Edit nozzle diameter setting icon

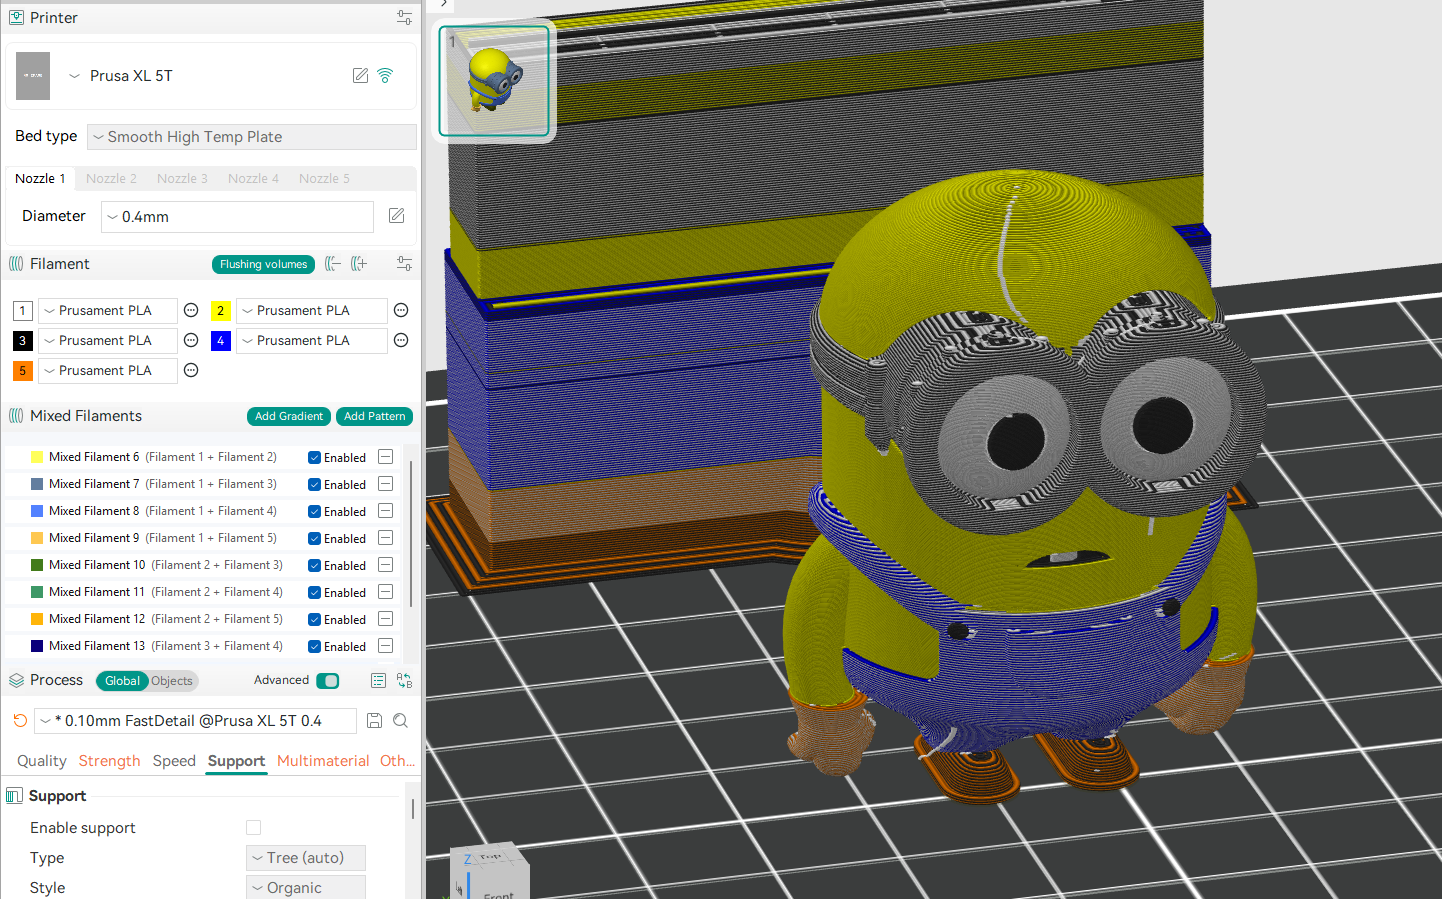coord(397,216)
